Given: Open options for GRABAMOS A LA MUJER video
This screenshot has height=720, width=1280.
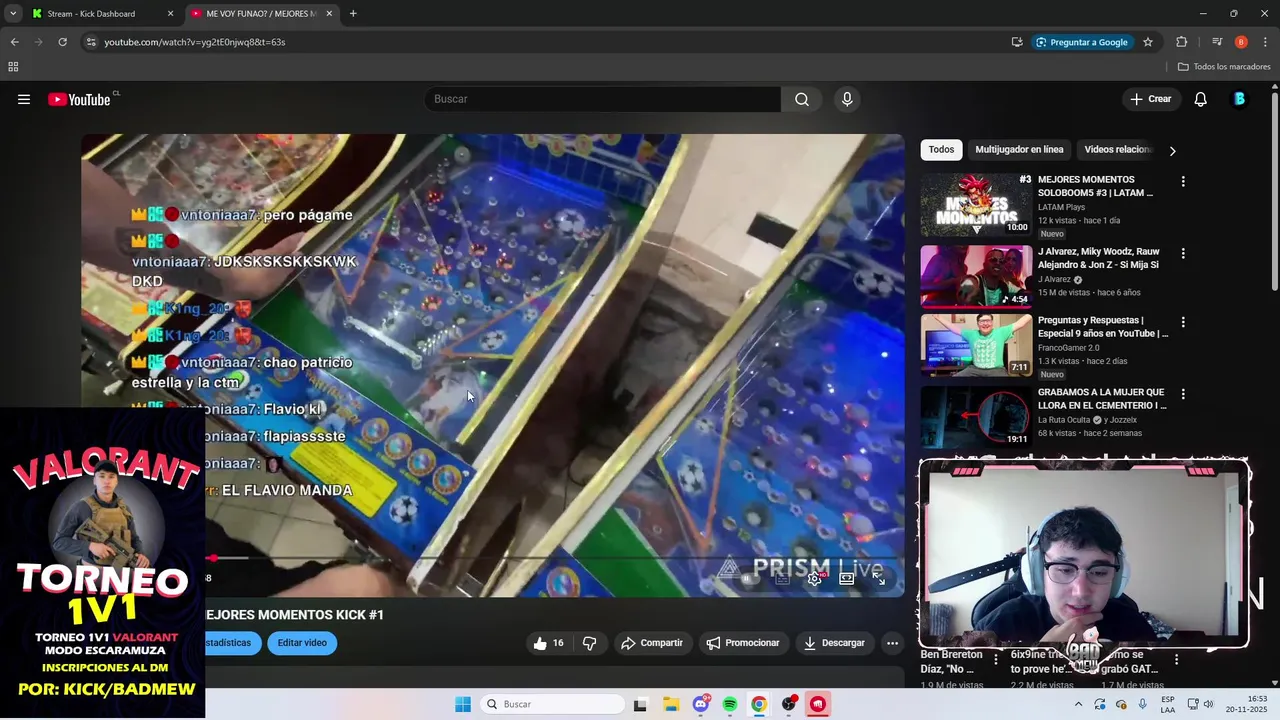Looking at the screenshot, I should pos(1183,394).
